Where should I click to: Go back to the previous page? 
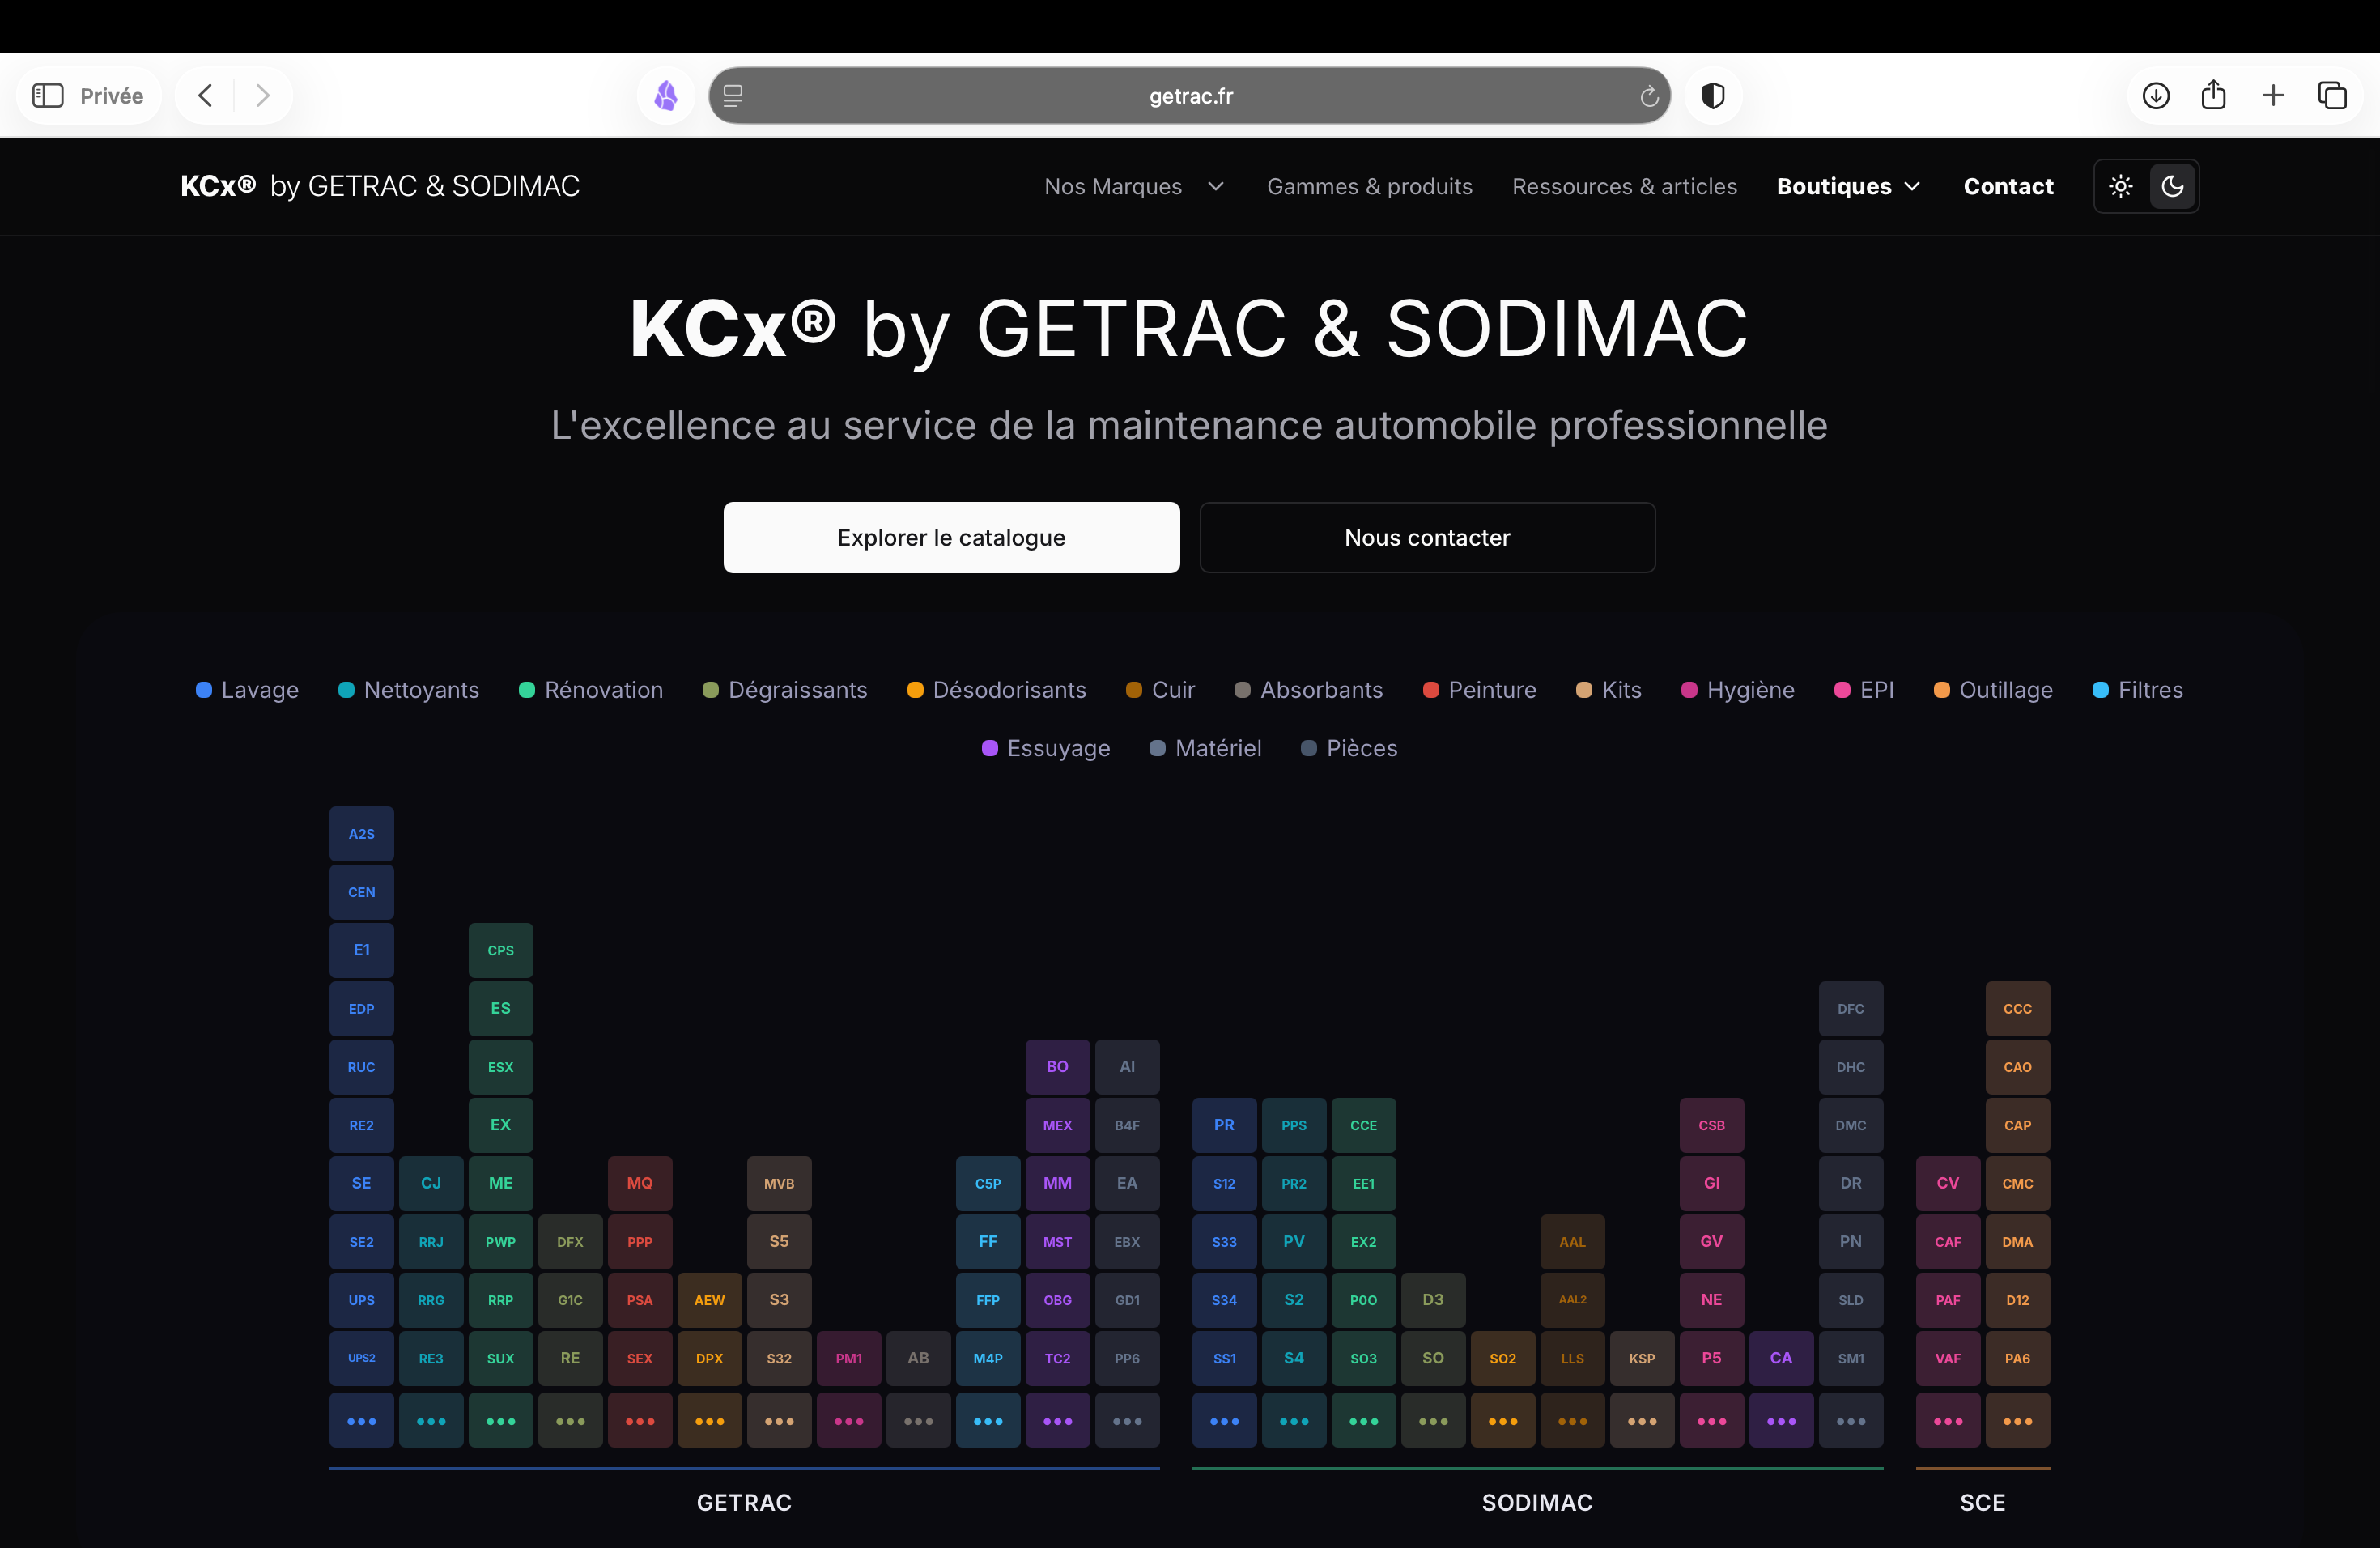coord(205,96)
